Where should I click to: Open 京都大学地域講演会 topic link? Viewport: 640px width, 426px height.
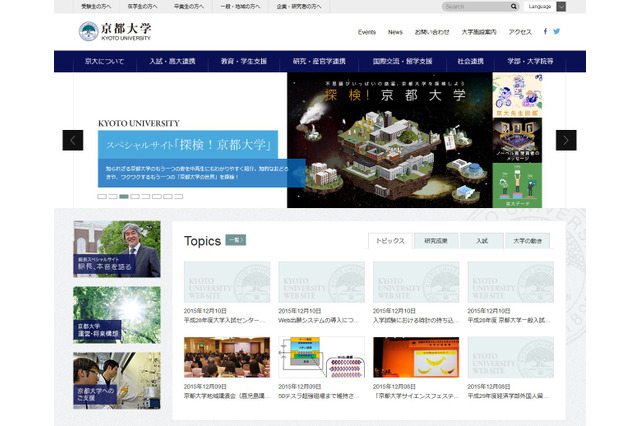click(227, 396)
